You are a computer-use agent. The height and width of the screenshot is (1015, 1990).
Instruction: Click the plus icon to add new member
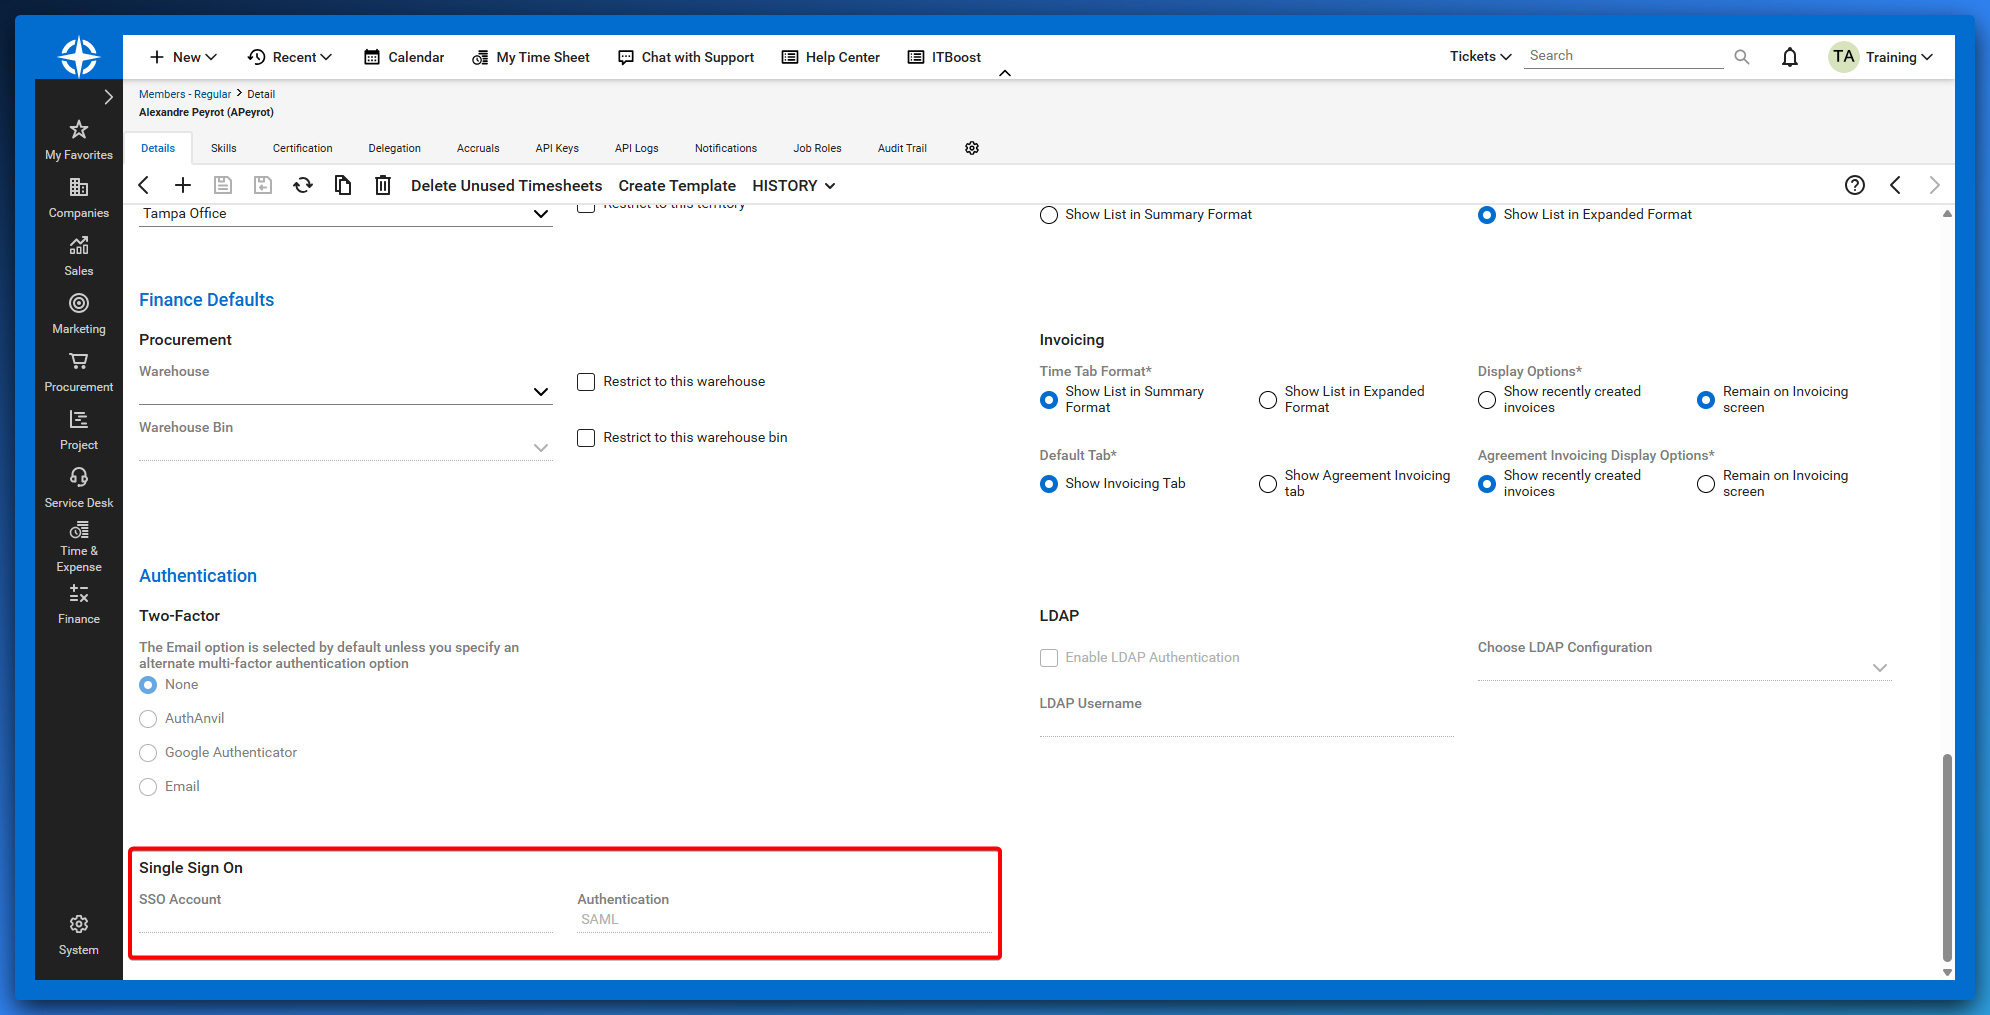coord(183,185)
